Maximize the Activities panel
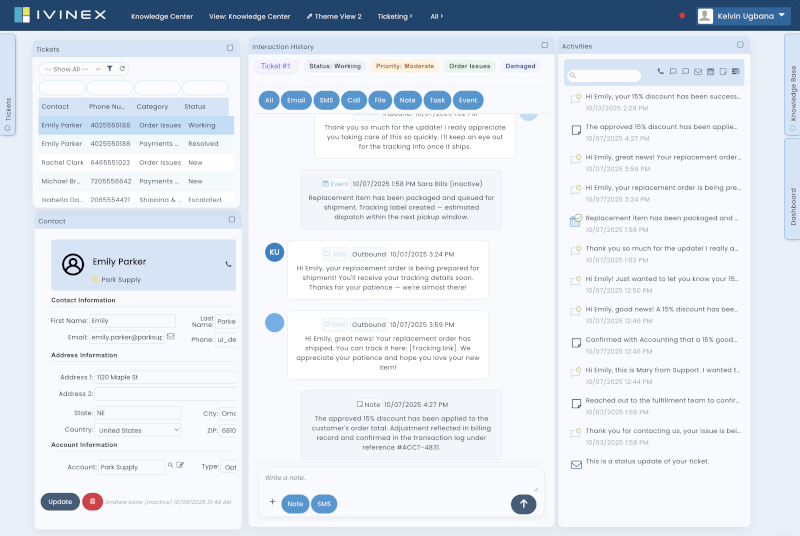Screen dimensions: 800x536 tap(740, 45)
